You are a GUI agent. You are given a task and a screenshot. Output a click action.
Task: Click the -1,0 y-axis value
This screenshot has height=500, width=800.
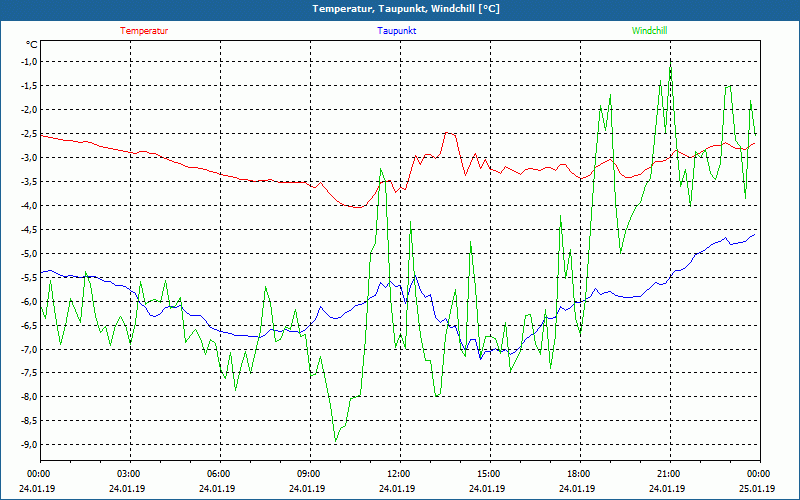[28, 62]
